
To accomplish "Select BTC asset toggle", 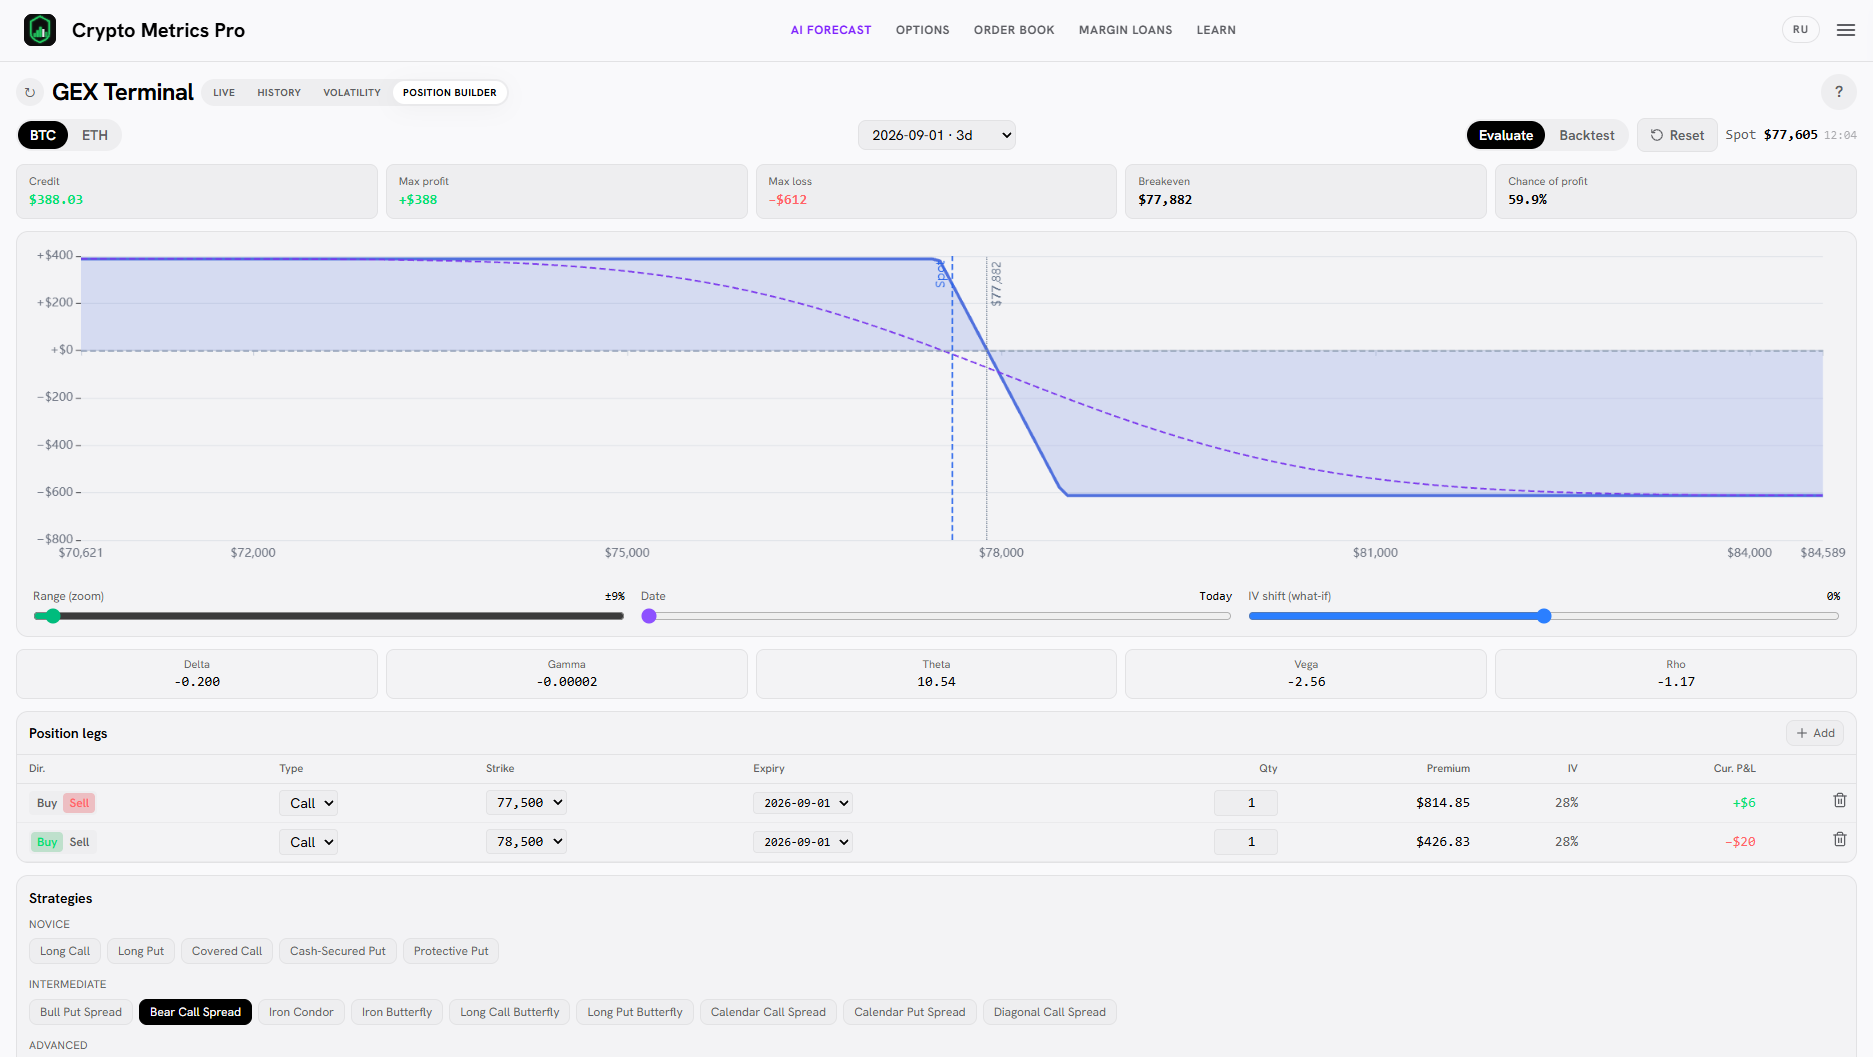I will click(43, 135).
